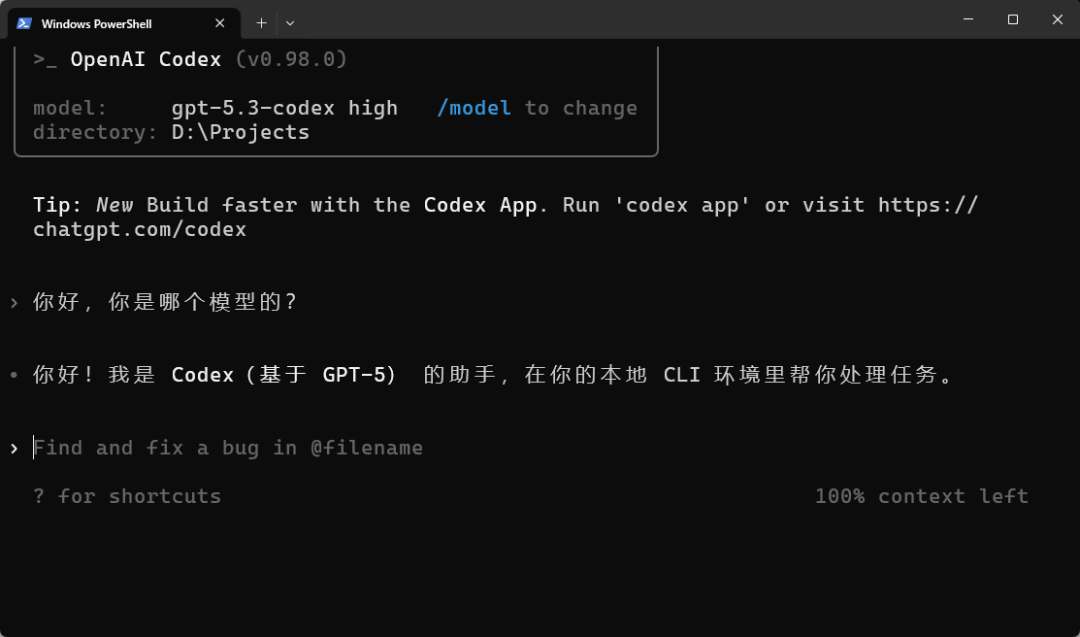The width and height of the screenshot is (1080, 637).
Task: Click the '? for shortcuts' hint
Action: 127,497
